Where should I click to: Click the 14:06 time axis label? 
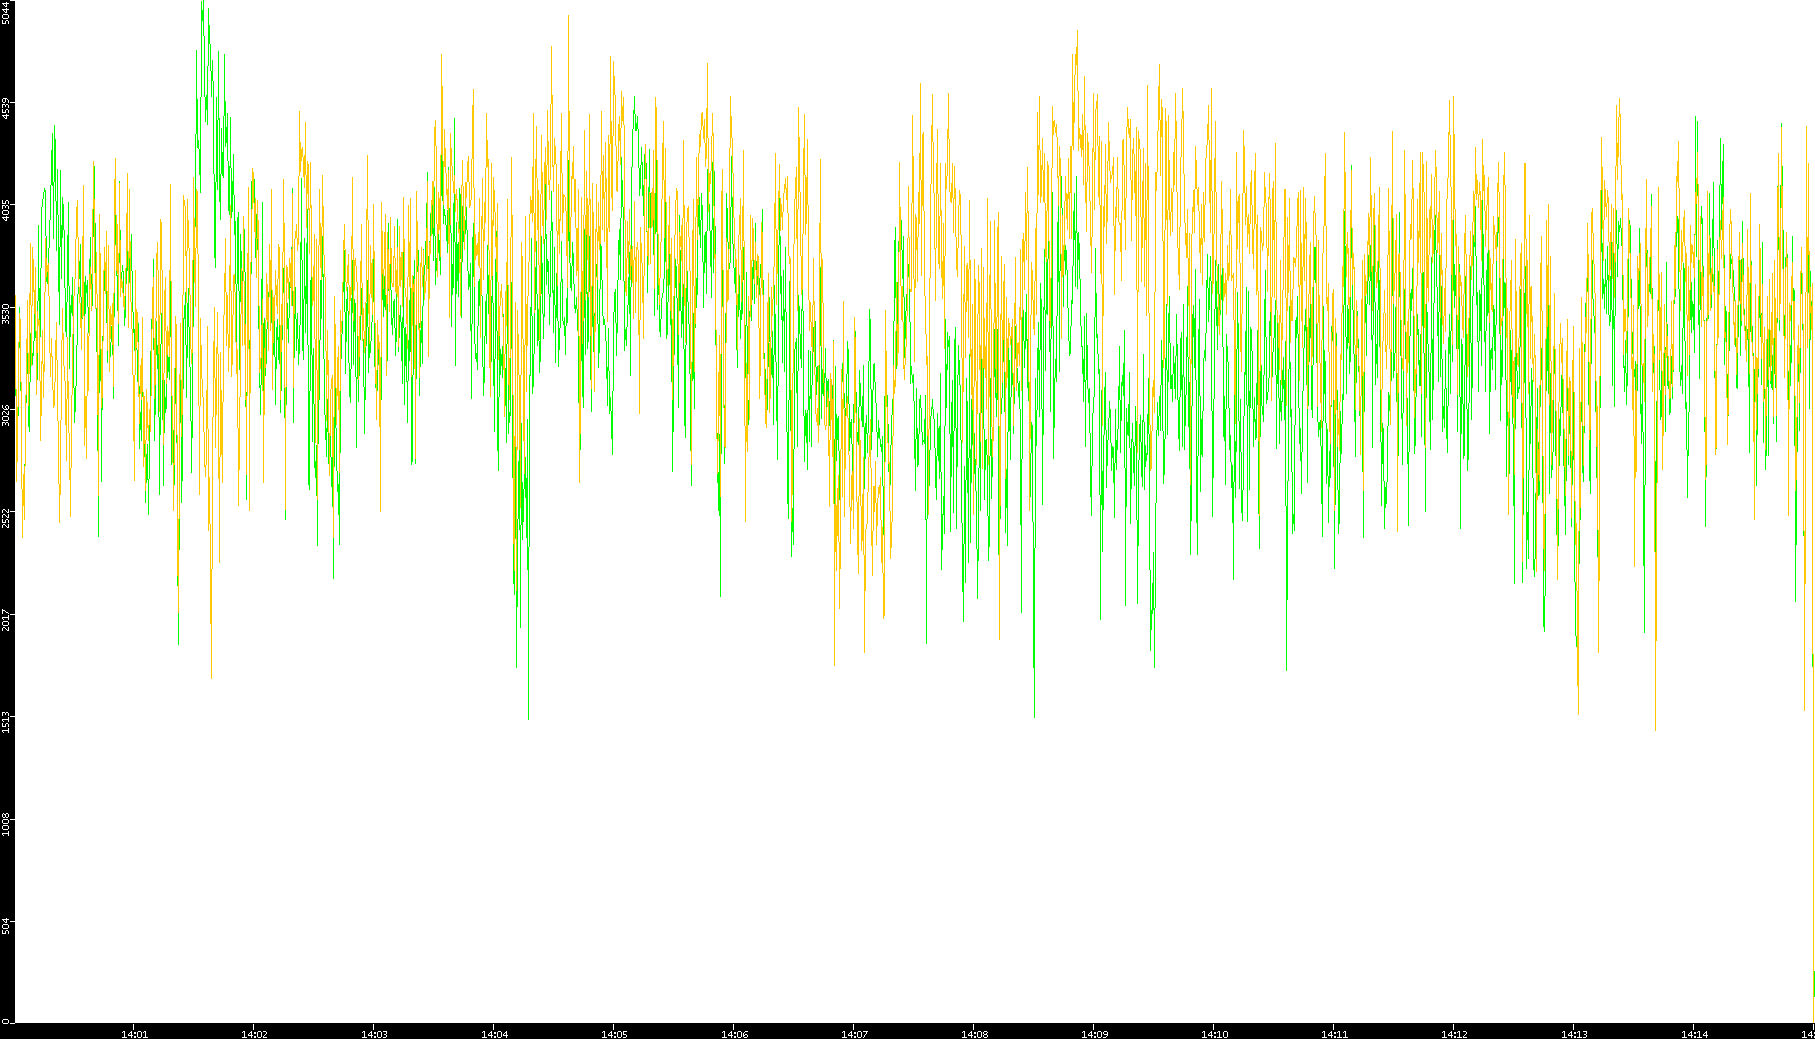pyautogui.click(x=734, y=1034)
